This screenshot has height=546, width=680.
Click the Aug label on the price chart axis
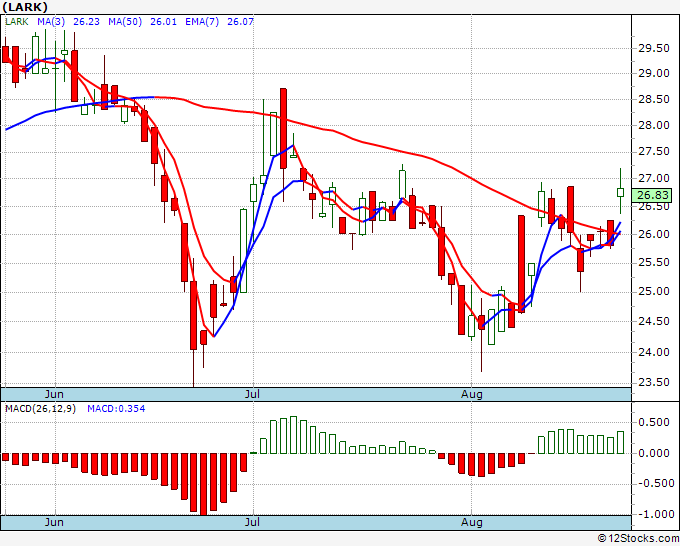(x=471, y=394)
